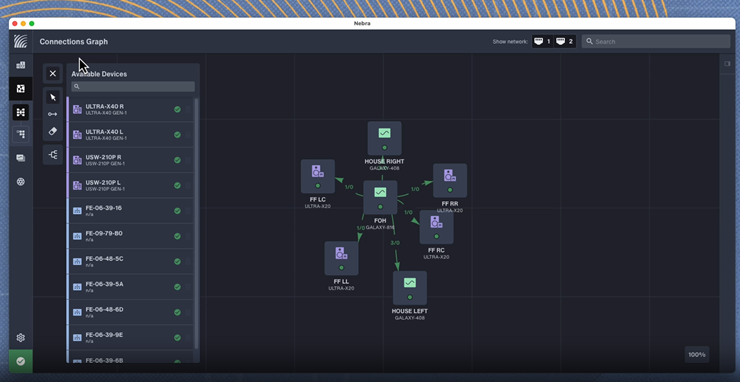Select FE-09-79-B0 device row

pyautogui.click(x=131, y=237)
